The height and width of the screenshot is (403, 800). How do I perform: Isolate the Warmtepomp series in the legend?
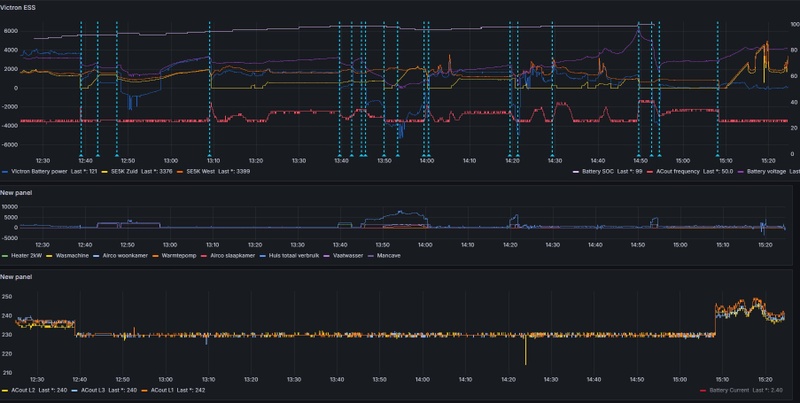click(x=179, y=256)
